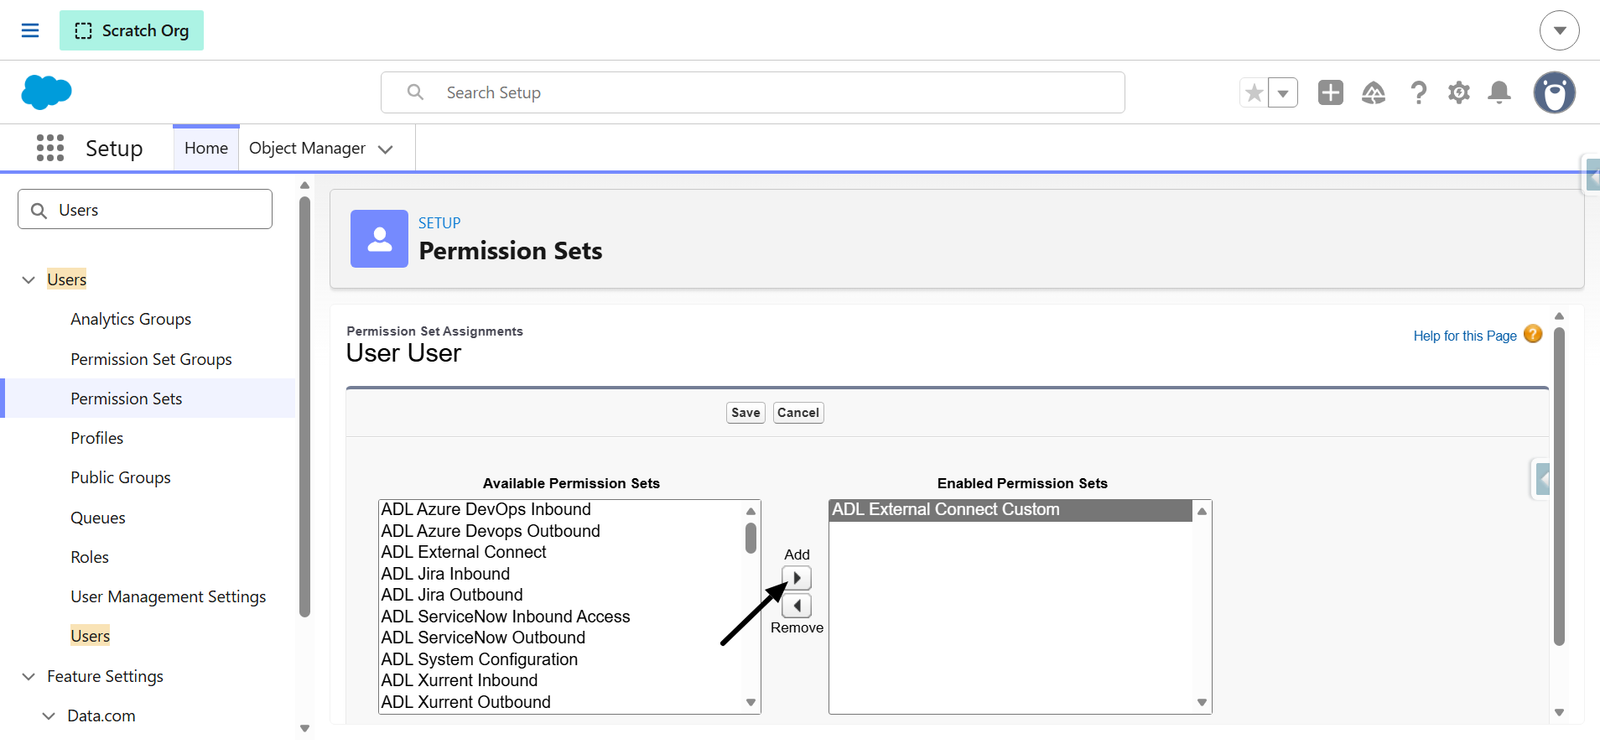Open the notifications bell
Image resolution: width=1600 pixels, height=740 pixels.
(1499, 93)
